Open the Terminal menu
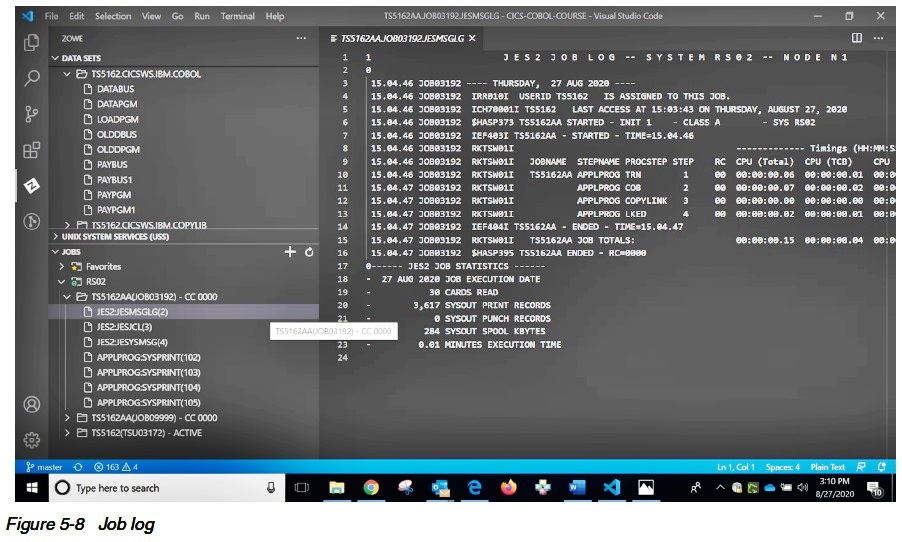This screenshot has height=542, width=902. pyautogui.click(x=237, y=16)
